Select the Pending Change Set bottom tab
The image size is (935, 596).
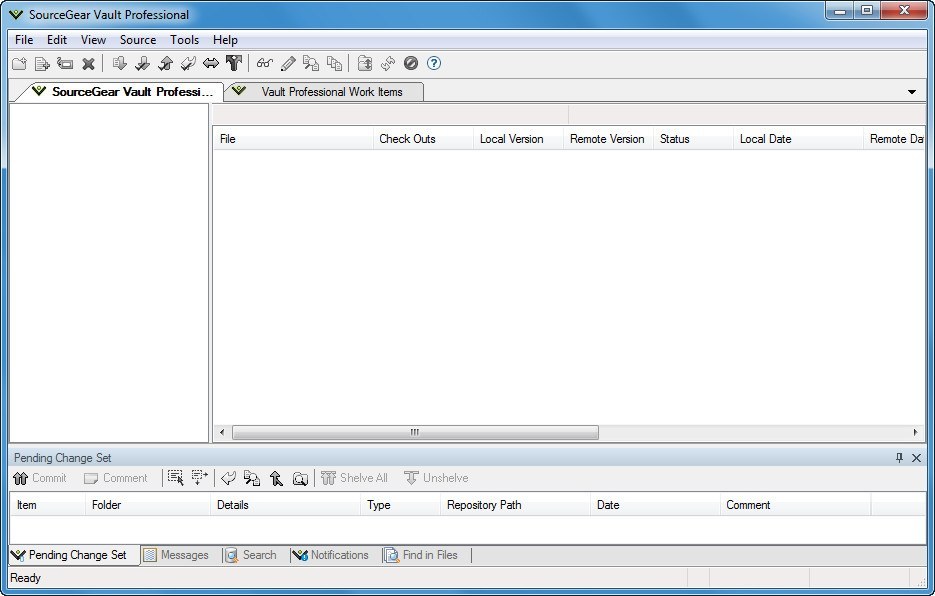pyautogui.click(x=73, y=555)
